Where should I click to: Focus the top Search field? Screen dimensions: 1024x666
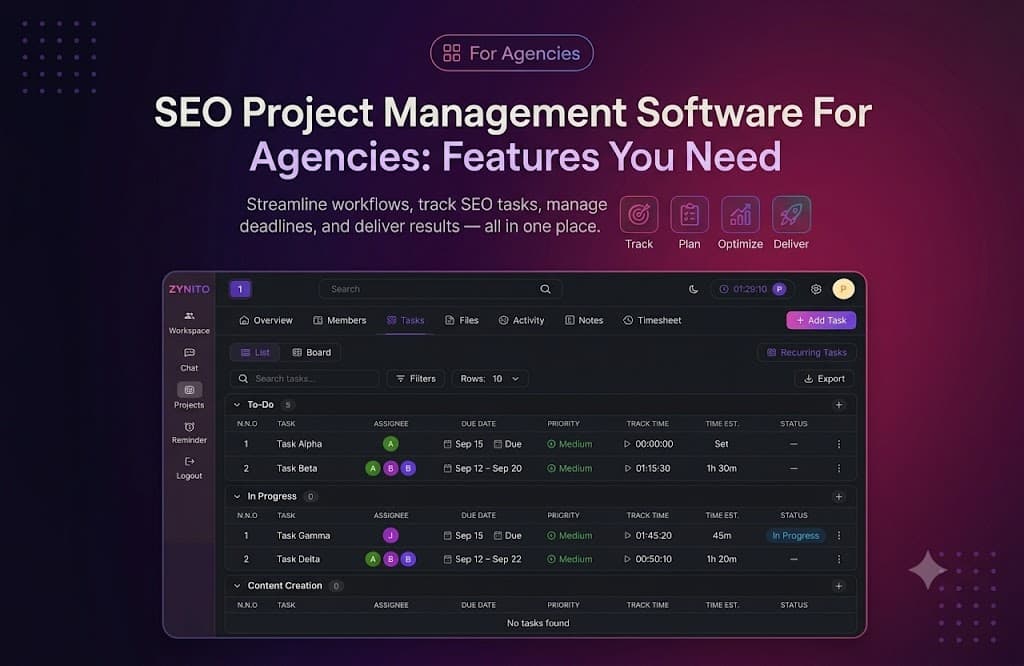[440, 289]
